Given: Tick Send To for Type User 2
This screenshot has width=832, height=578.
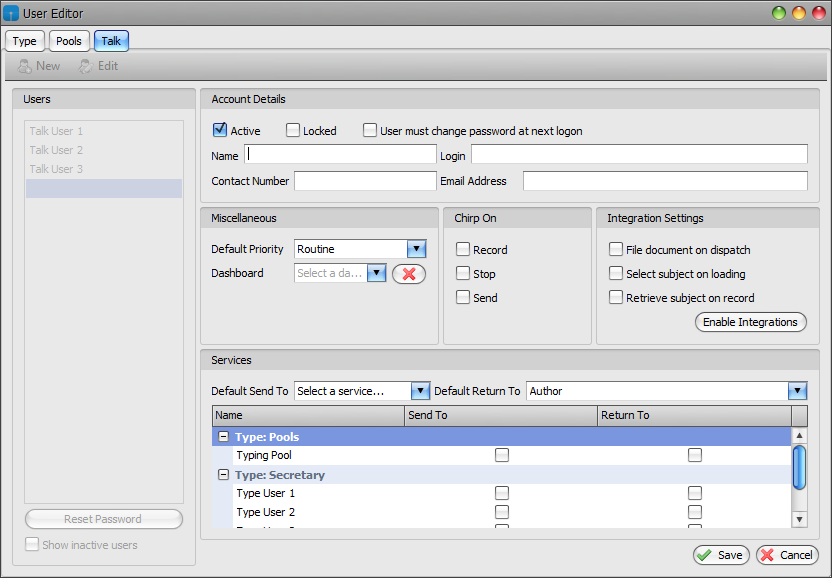Looking at the screenshot, I should [x=502, y=512].
